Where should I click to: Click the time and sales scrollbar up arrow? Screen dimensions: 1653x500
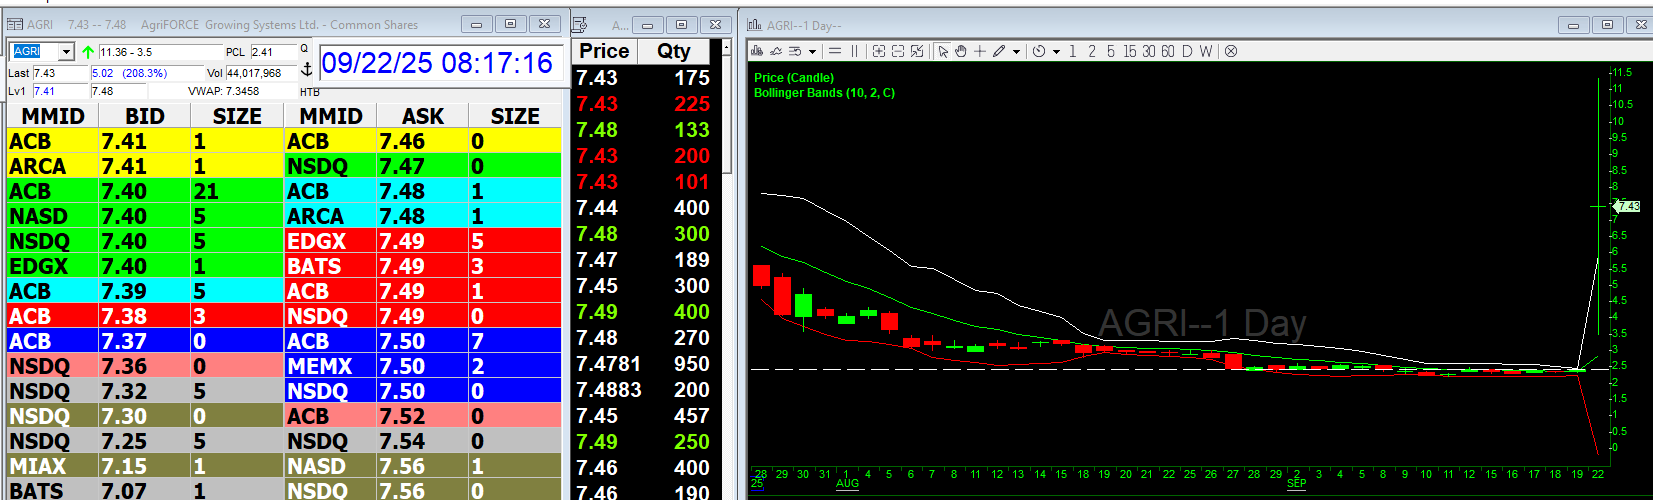pos(726,47)
